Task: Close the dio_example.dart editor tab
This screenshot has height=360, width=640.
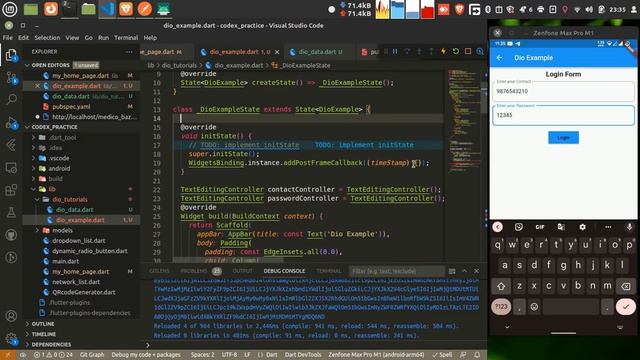Action: [x=277, y=52]
